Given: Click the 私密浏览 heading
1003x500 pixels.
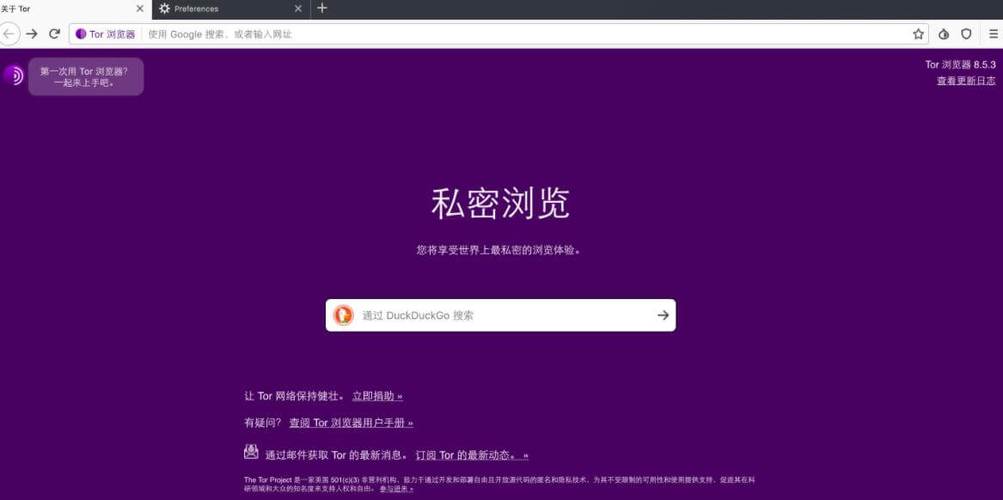Looking at the screenshot, I should pos(500,204).
